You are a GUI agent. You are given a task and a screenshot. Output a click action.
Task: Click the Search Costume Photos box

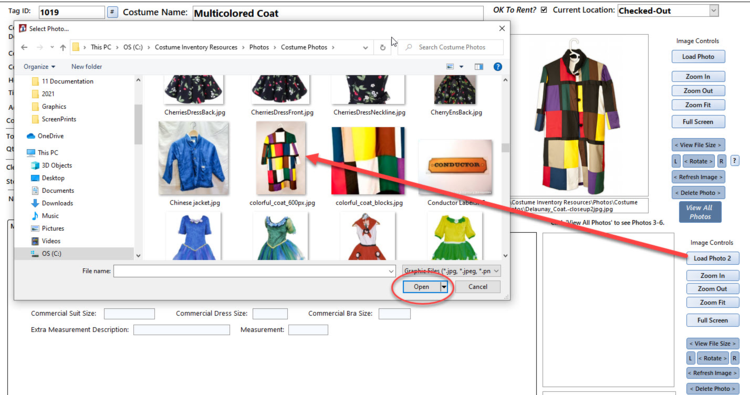click(450, 47)
